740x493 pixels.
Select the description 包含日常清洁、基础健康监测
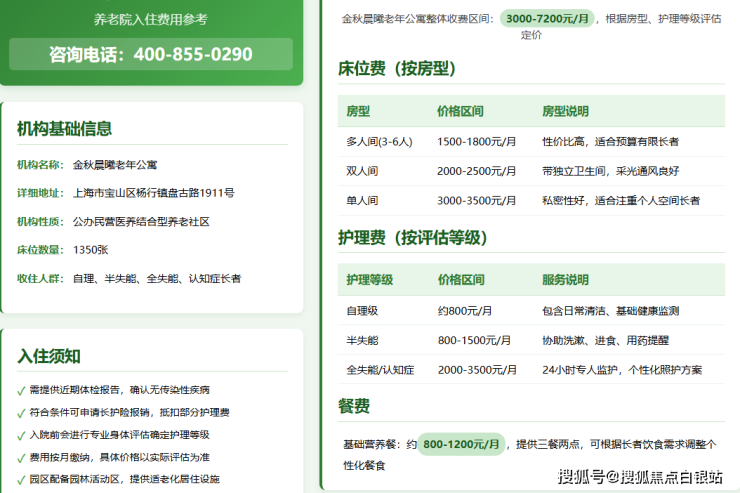coord(611,311)
